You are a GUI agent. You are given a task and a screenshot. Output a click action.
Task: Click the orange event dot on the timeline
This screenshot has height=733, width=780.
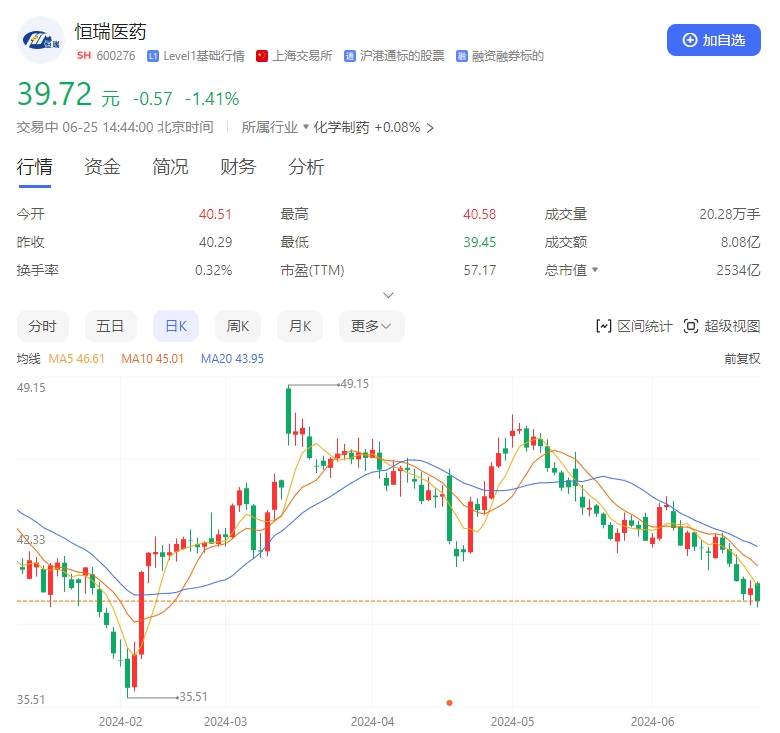[x=449, y=703]
